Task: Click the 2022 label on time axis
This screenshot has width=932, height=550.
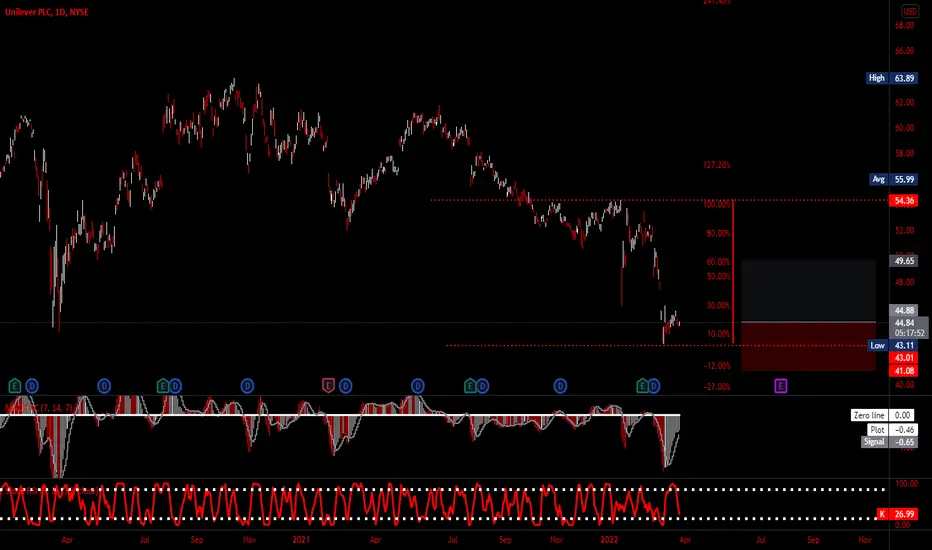Action: click(609, 540)
